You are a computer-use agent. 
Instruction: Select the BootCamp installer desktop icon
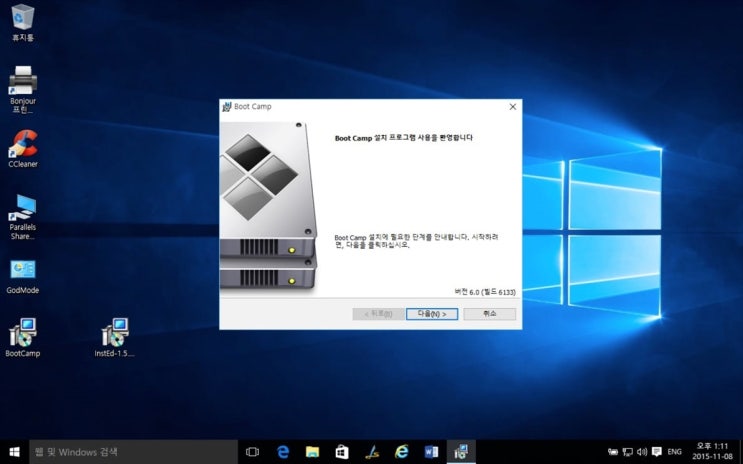tap(22, 337)
